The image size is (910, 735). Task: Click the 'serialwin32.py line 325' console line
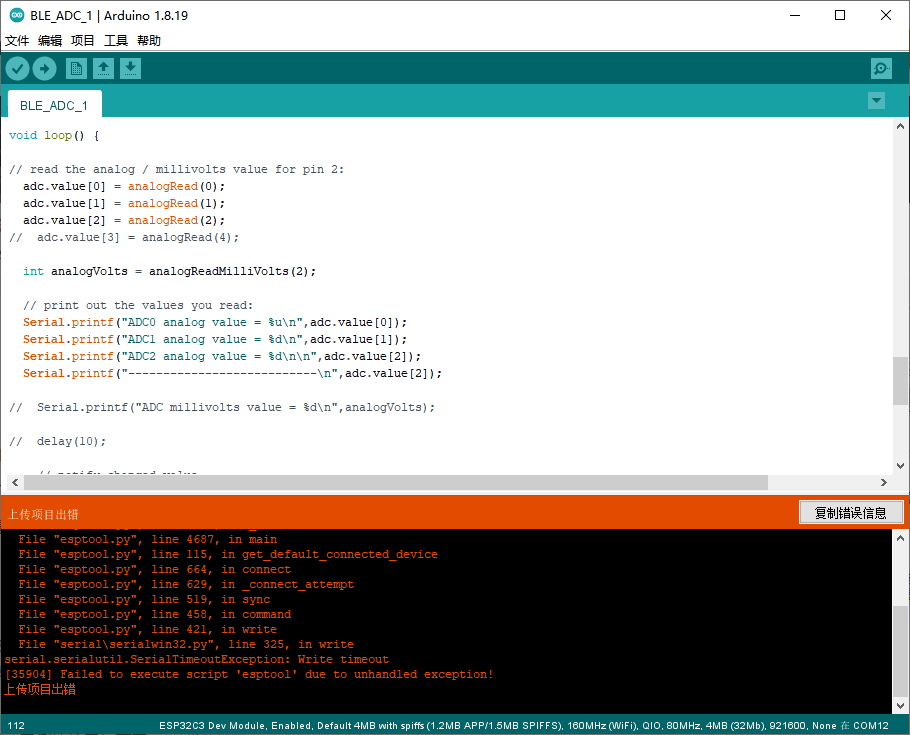pos(186,644)
